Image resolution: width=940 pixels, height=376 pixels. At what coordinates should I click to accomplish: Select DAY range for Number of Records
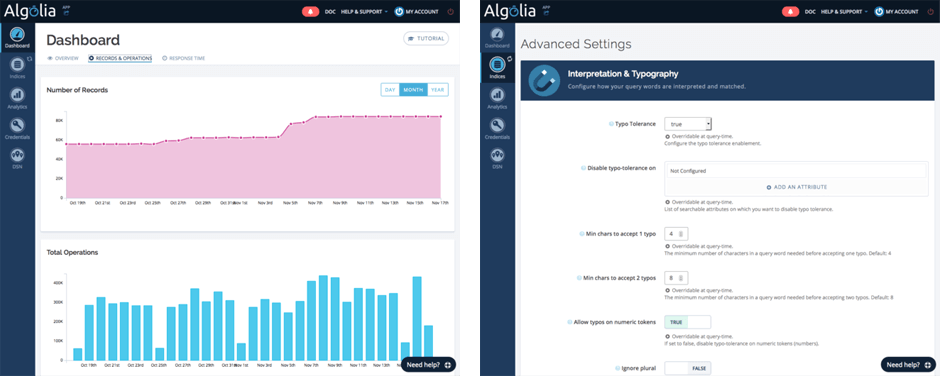pos(390,89)
